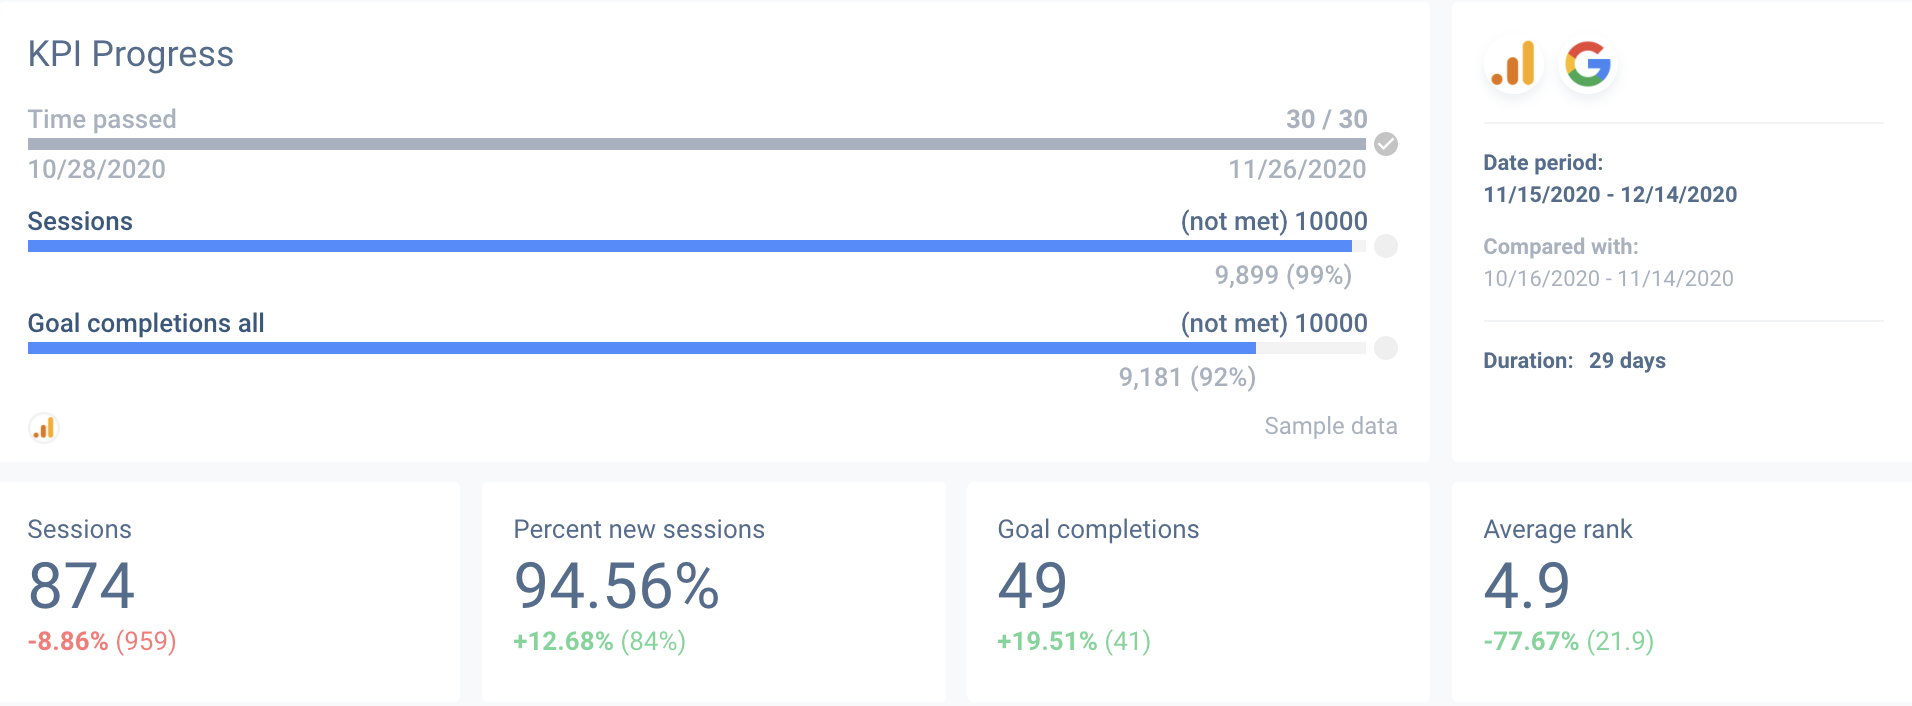Select the Google icon next to Analytics
1912x706 pixels.
(x=1588, y=63)
